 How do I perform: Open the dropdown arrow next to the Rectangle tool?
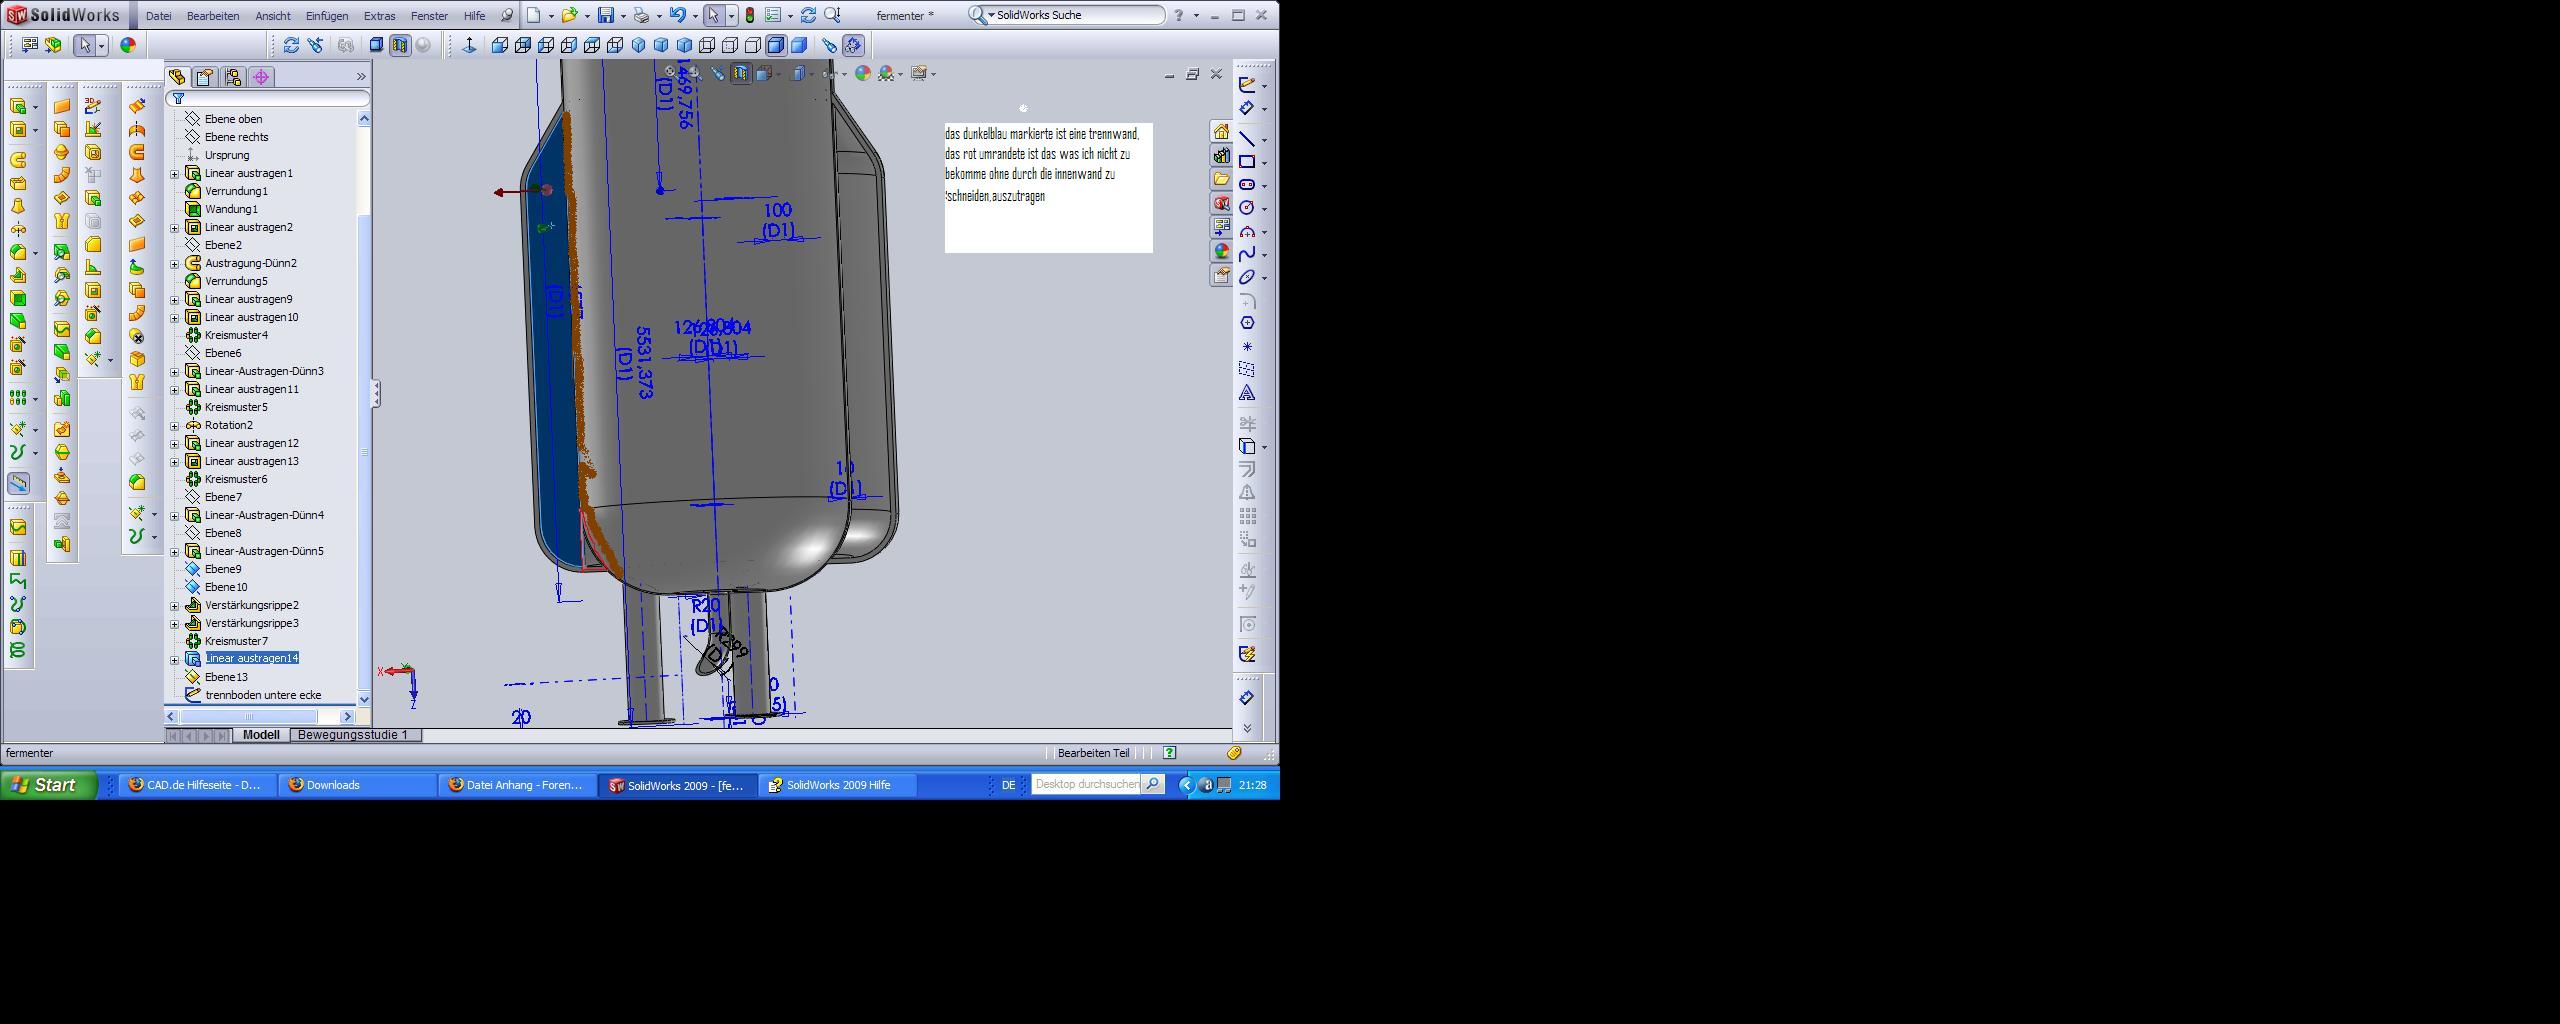pyautogui.click(x=1265, y=163)
